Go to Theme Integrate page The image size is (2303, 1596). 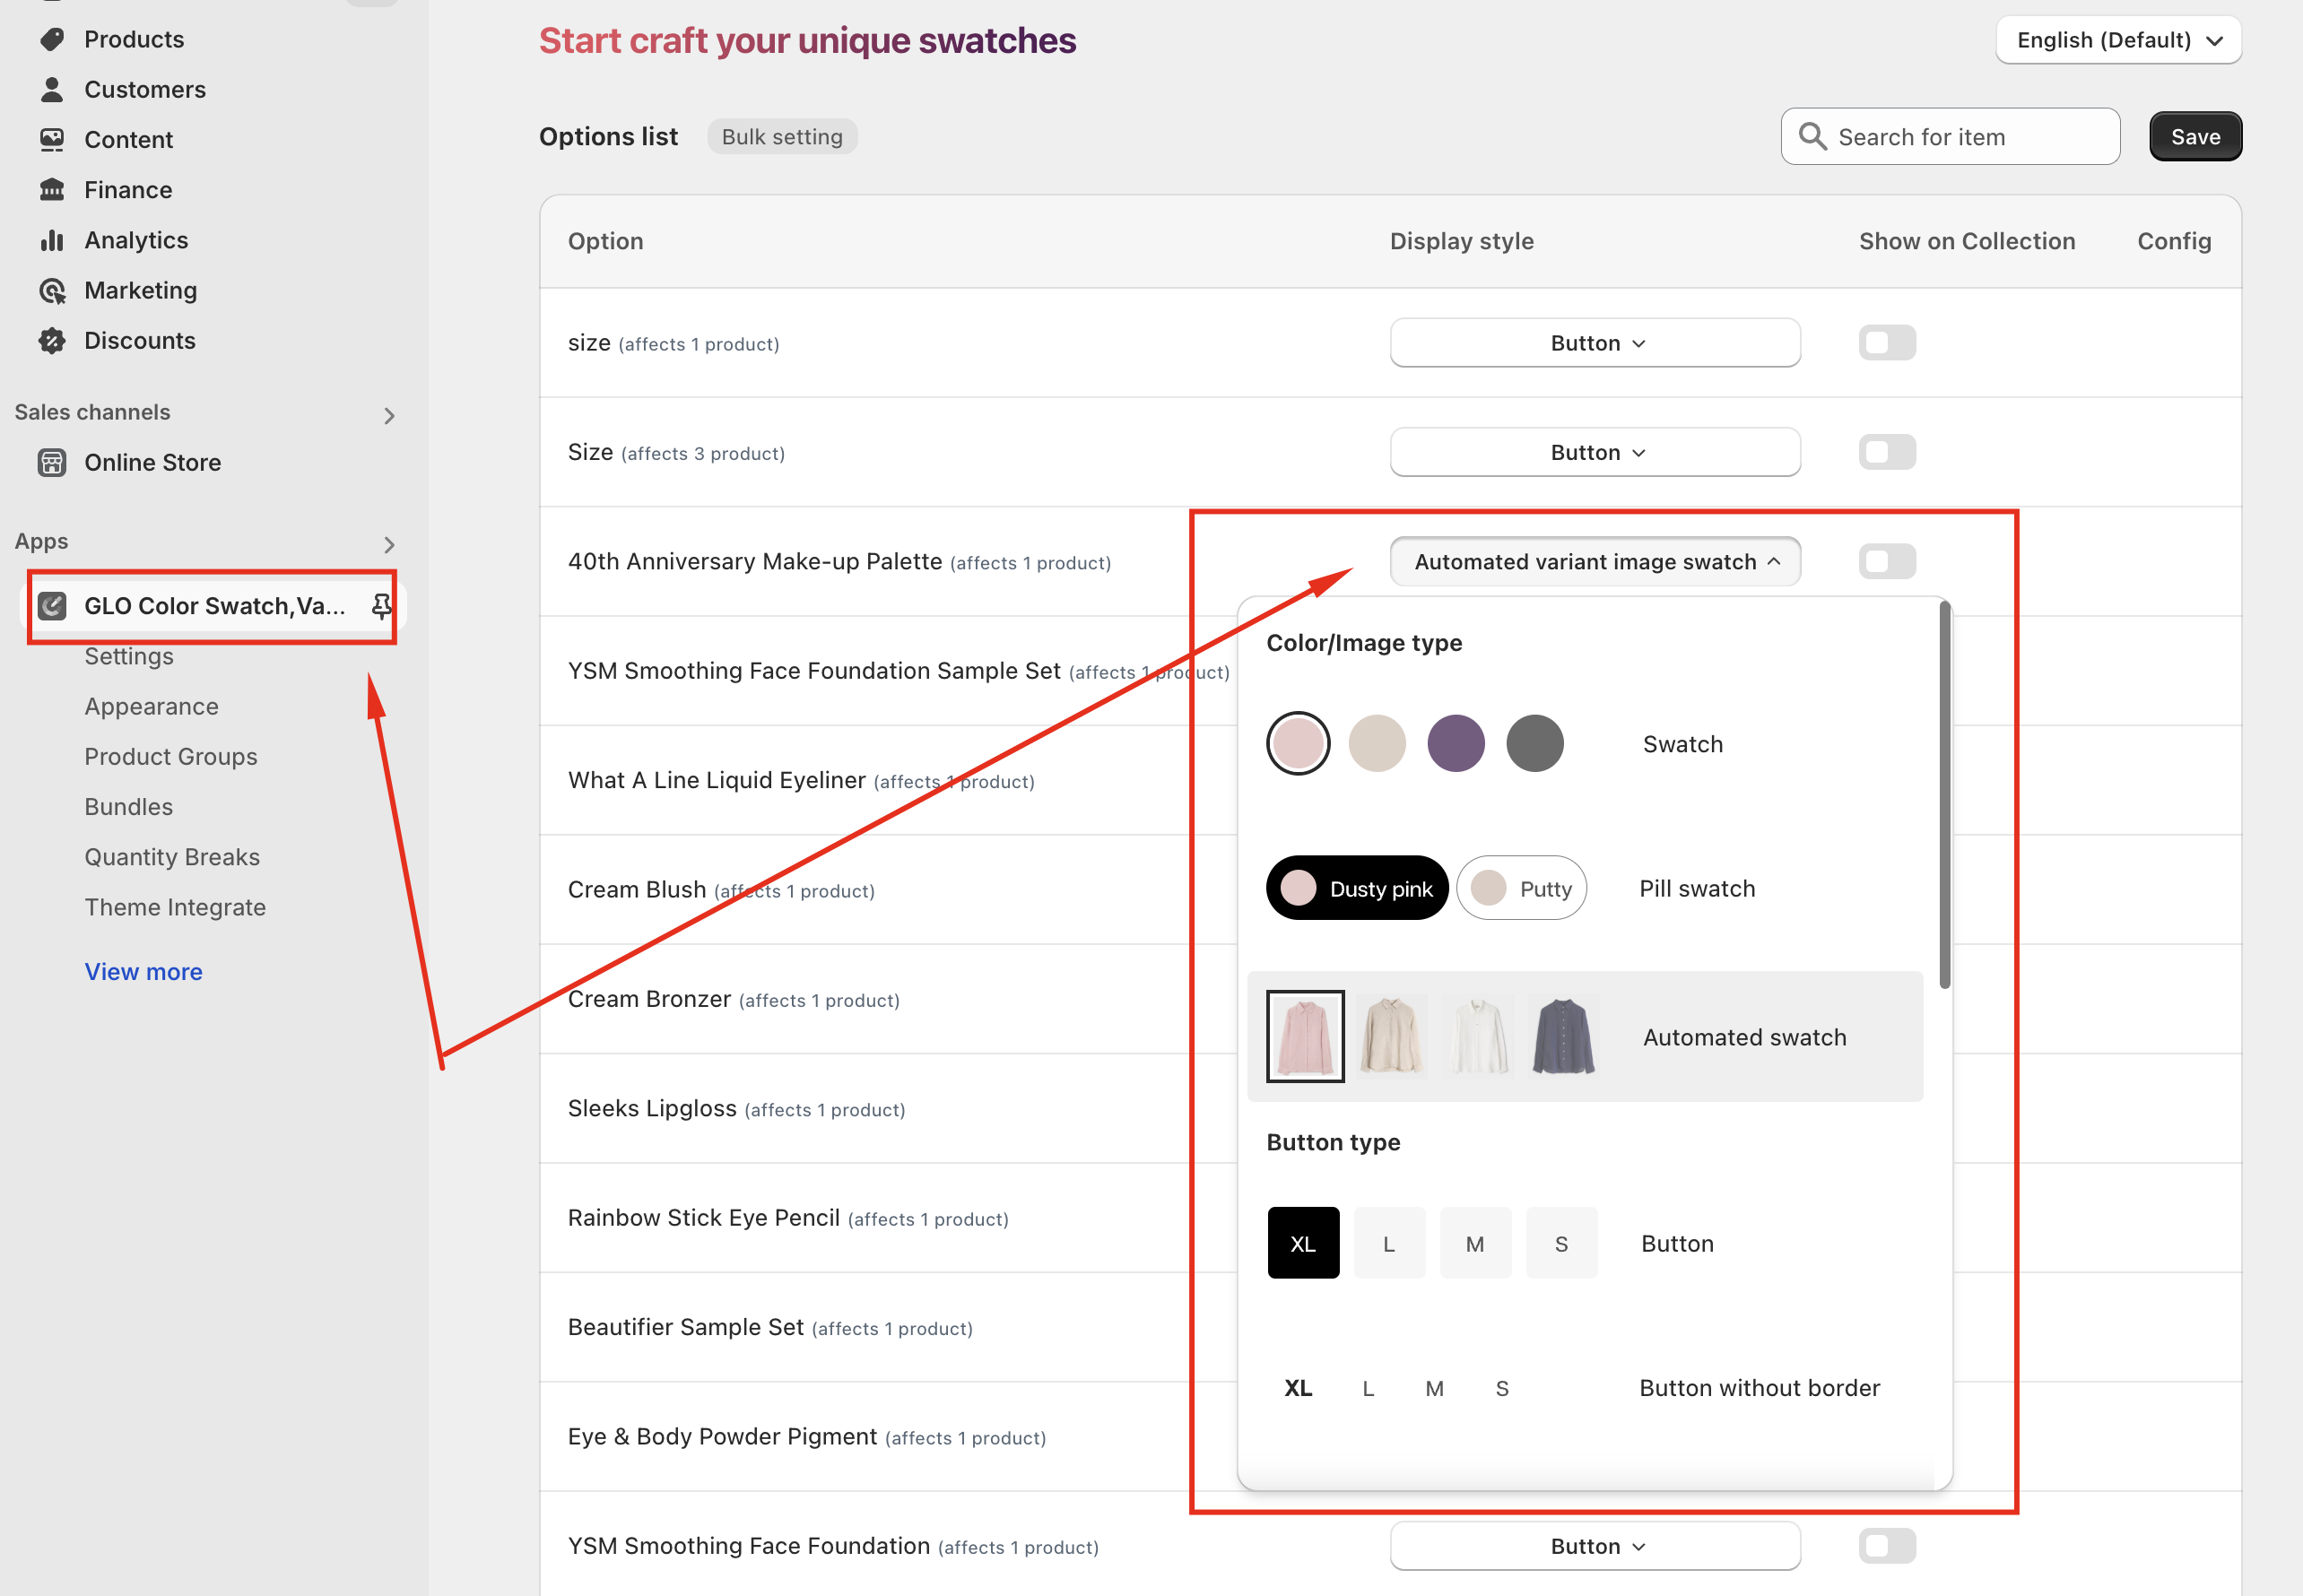[175, 907]
